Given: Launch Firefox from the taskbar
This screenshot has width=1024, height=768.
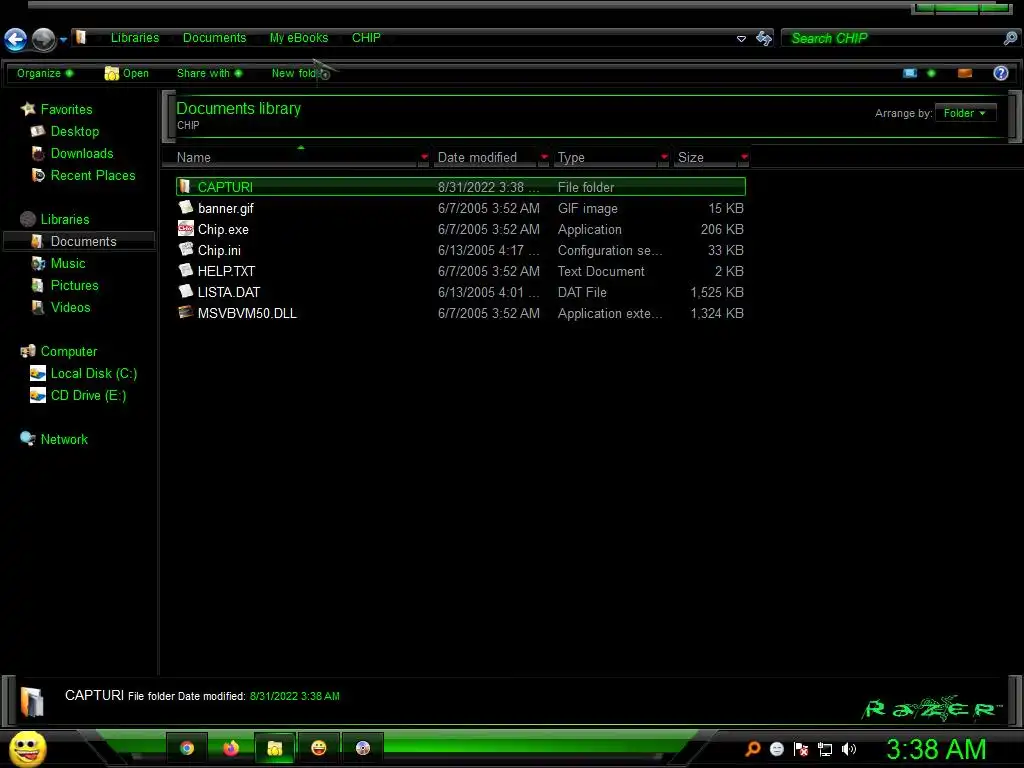Looking at the screenshot, I should tap(231, 748).
